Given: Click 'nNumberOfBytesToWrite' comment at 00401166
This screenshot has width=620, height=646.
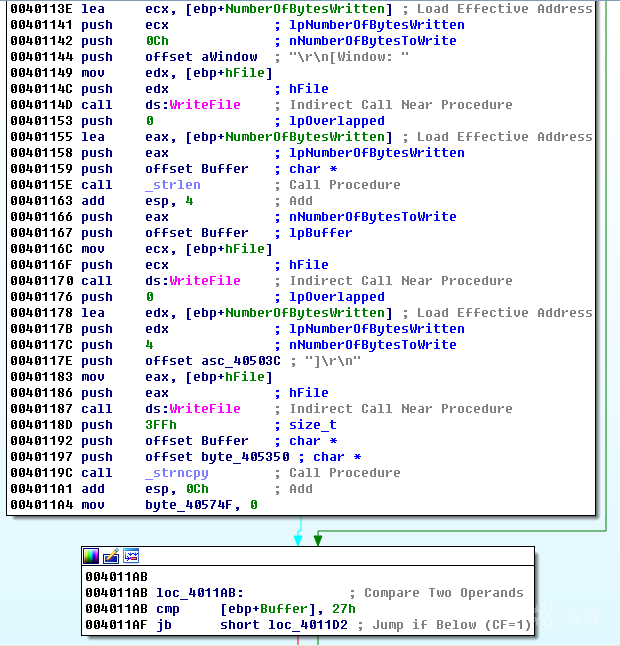Looking at the screenshot, I should point(373,217).
